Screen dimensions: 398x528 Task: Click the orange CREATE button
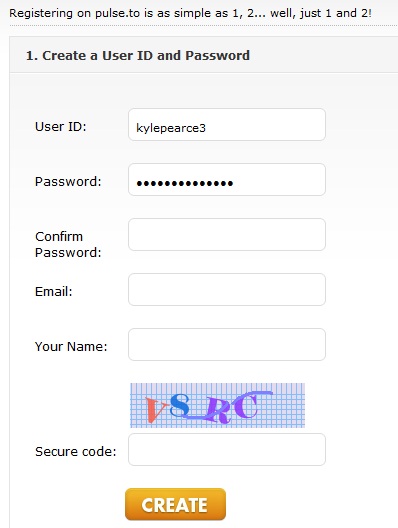click(x=175, y=504)
